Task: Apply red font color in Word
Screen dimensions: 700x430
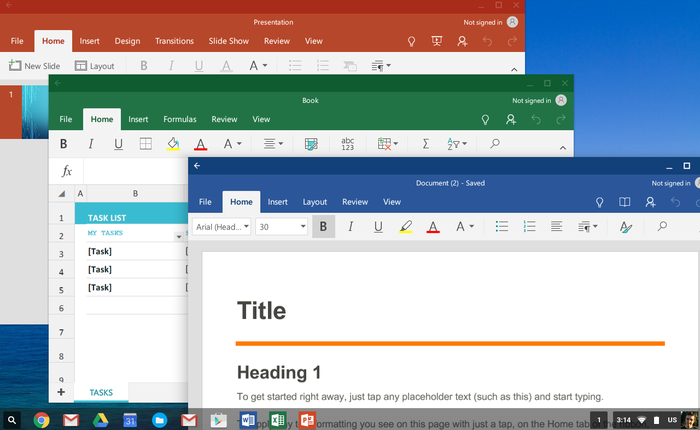Action: tap(433, 227)
